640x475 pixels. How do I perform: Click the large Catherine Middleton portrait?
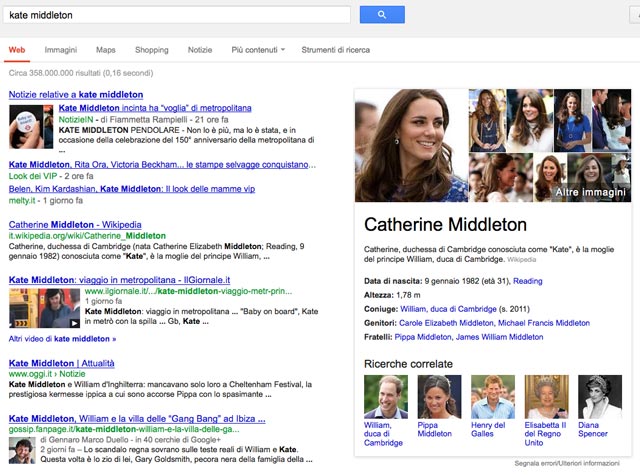click(x=411, y=146)
